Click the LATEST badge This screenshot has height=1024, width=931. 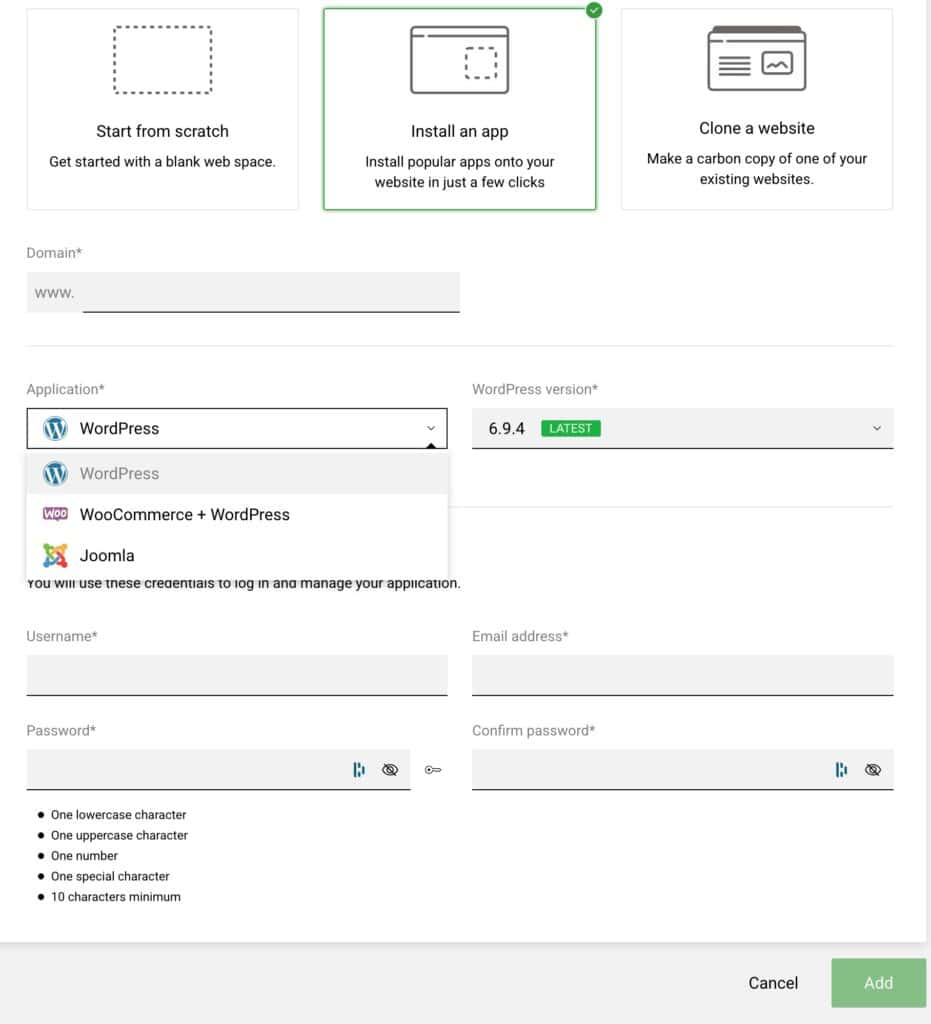[x=571, y=428]
